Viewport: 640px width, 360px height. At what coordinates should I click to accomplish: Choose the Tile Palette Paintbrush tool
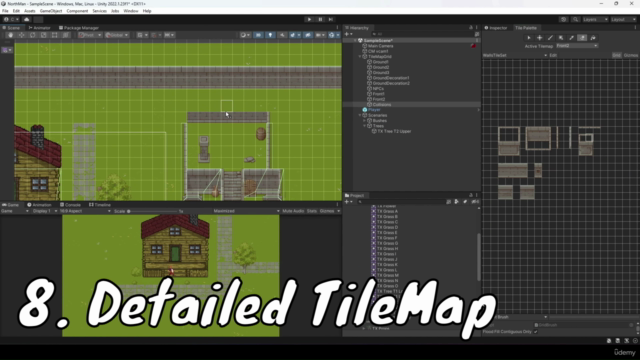550,38
